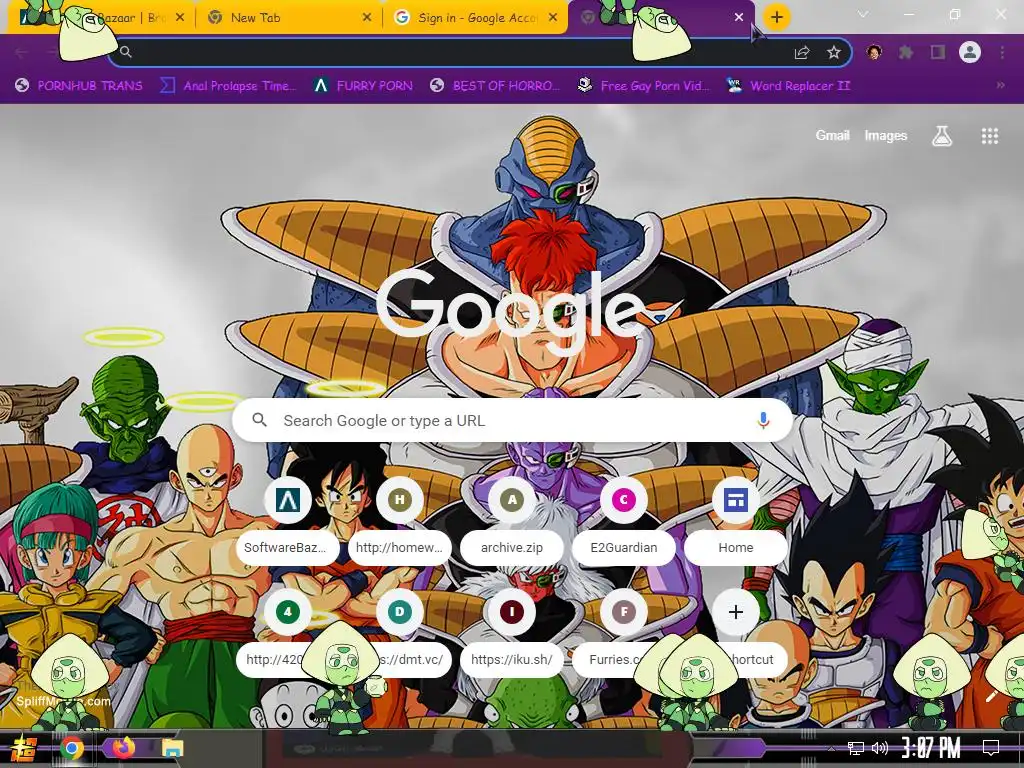The height and width of the screenshot is (768, 1024).
Task: Open the Google apps grid
Action: tap(989, 136)
